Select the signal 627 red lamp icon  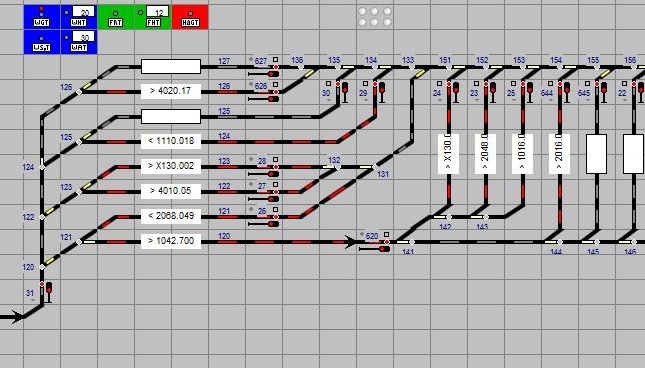click(264, 74)
